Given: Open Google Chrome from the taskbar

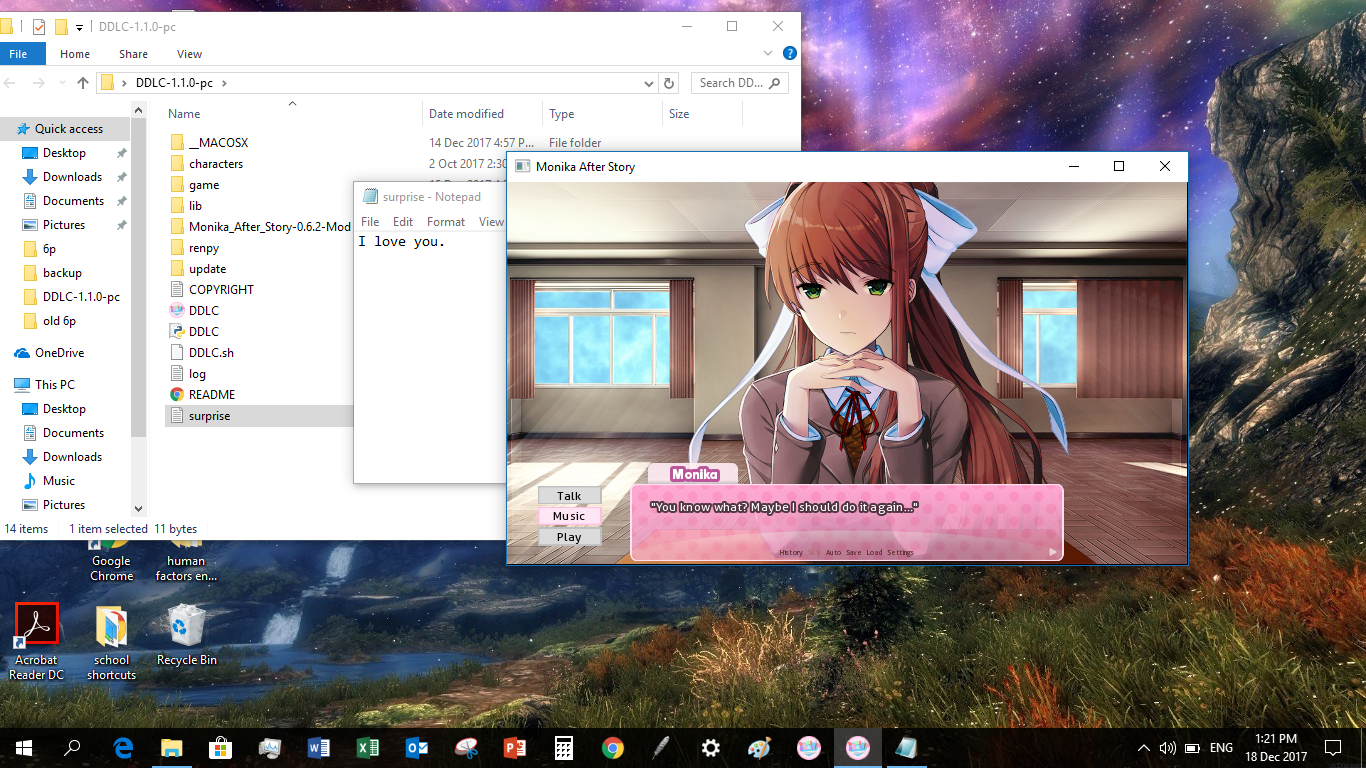Looking at the screenshot, I should [x=613, y=747].
